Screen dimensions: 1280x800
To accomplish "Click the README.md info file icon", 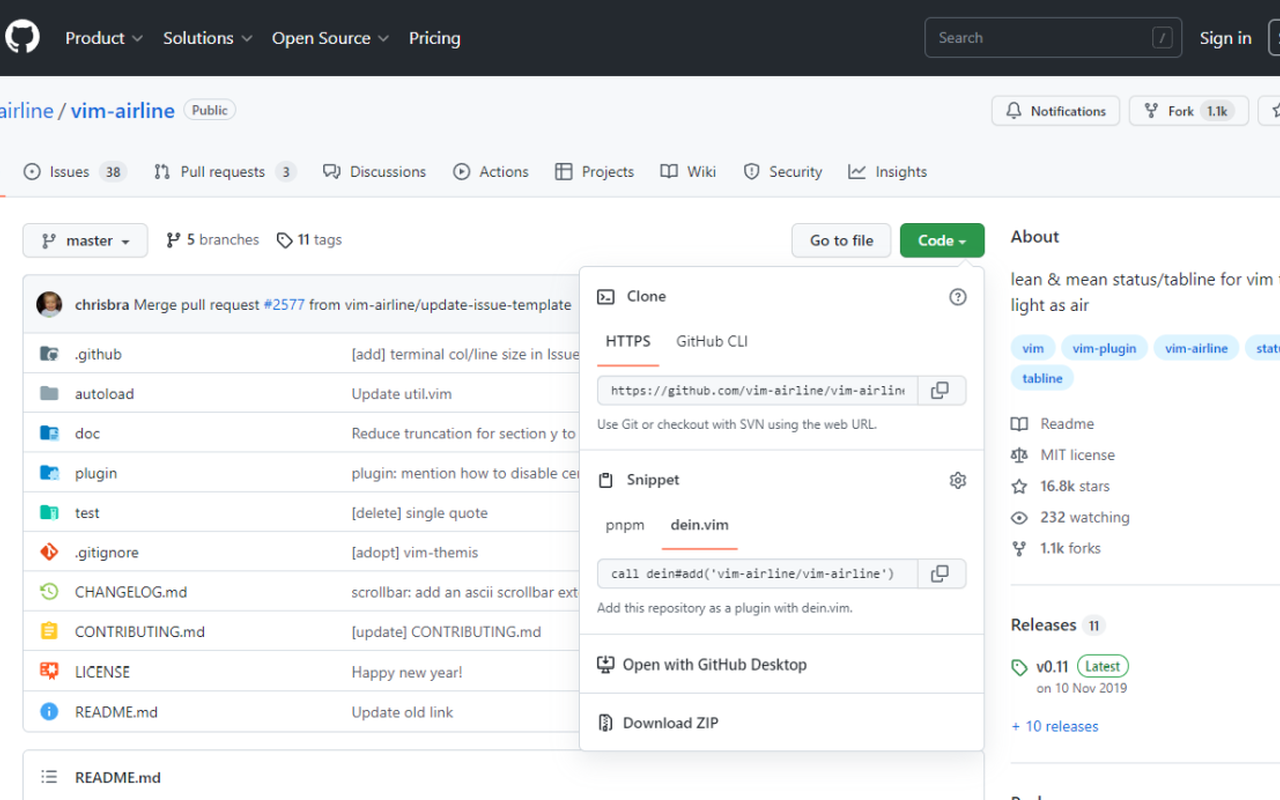I will 49,712.
